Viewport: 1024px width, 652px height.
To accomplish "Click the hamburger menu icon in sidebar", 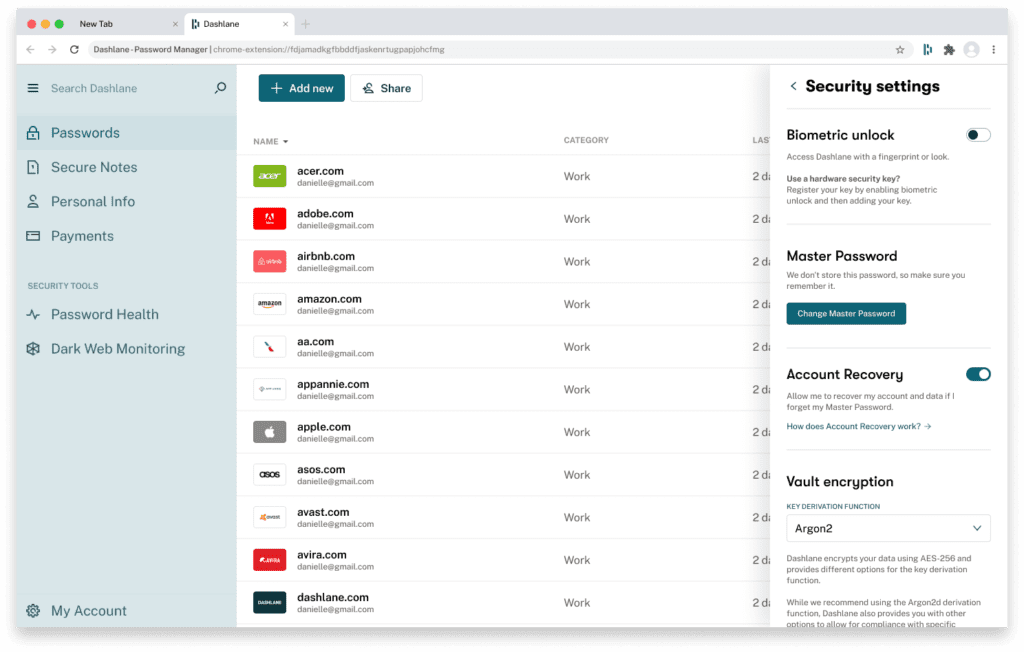I will coord(33,88).
